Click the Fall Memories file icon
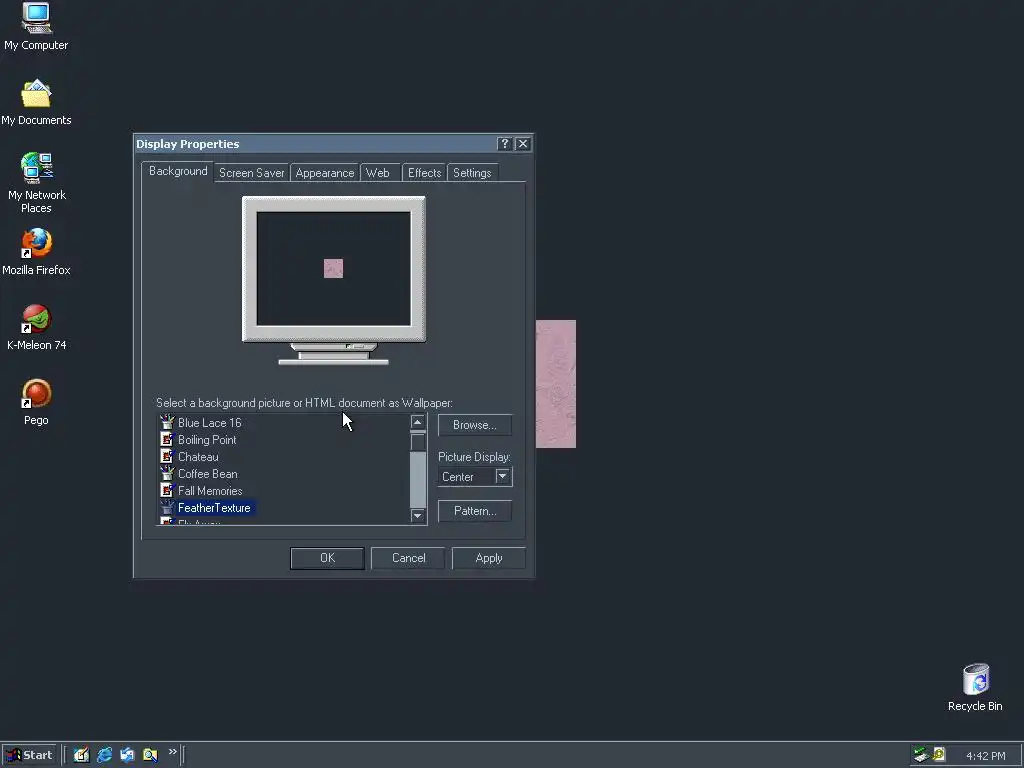The height and width of the screenshot is (768, 1024). click(x=167, y=490)
